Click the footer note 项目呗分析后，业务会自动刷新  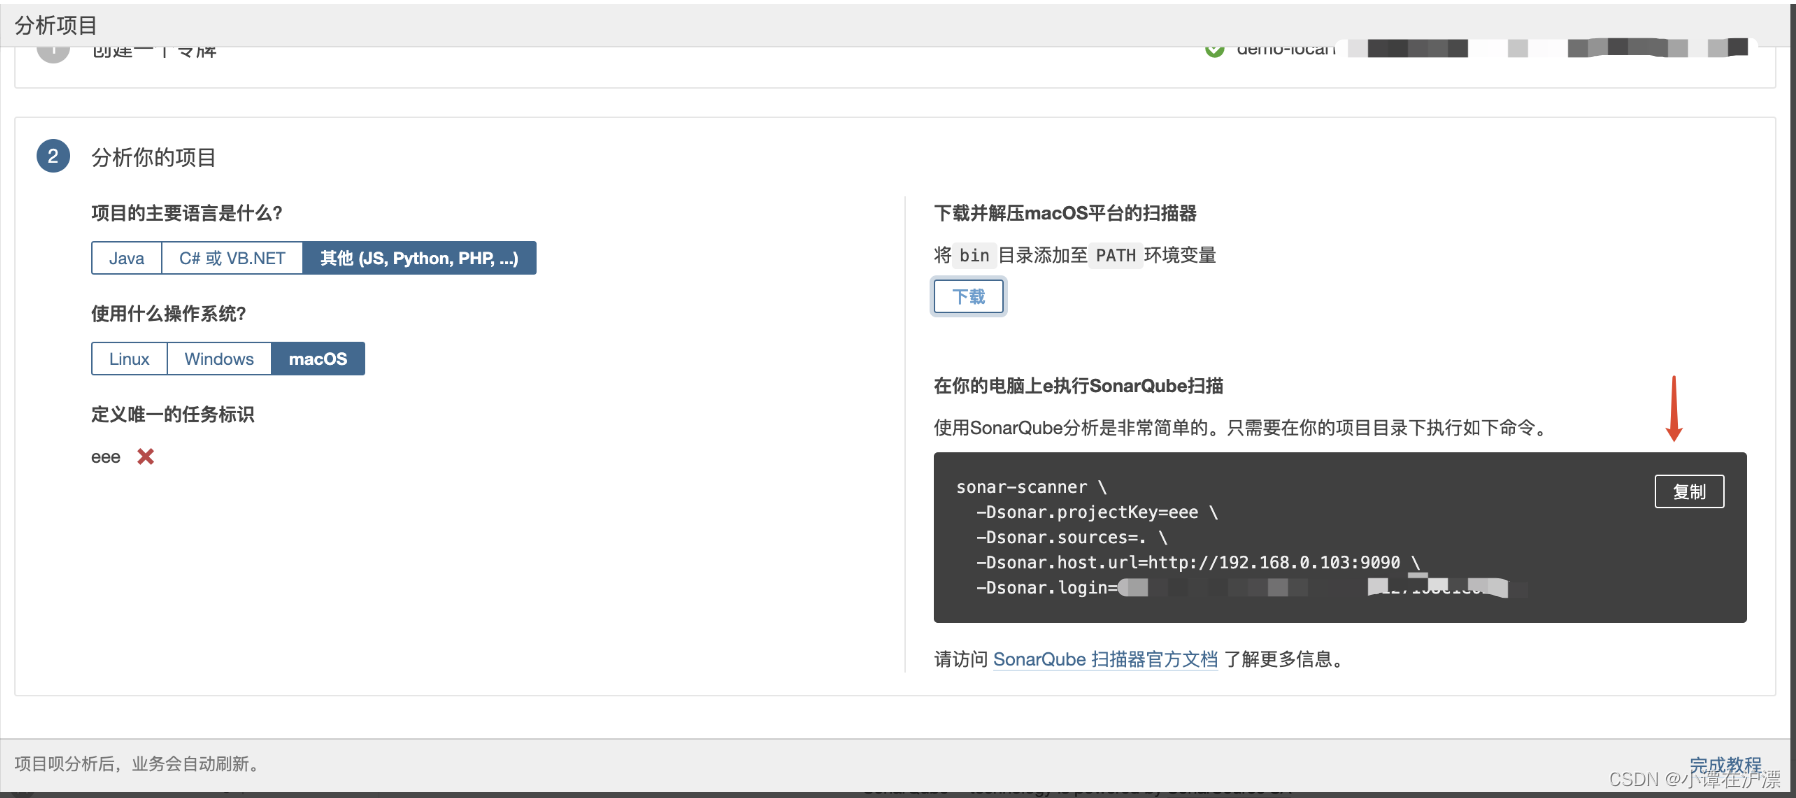(140, 765)
